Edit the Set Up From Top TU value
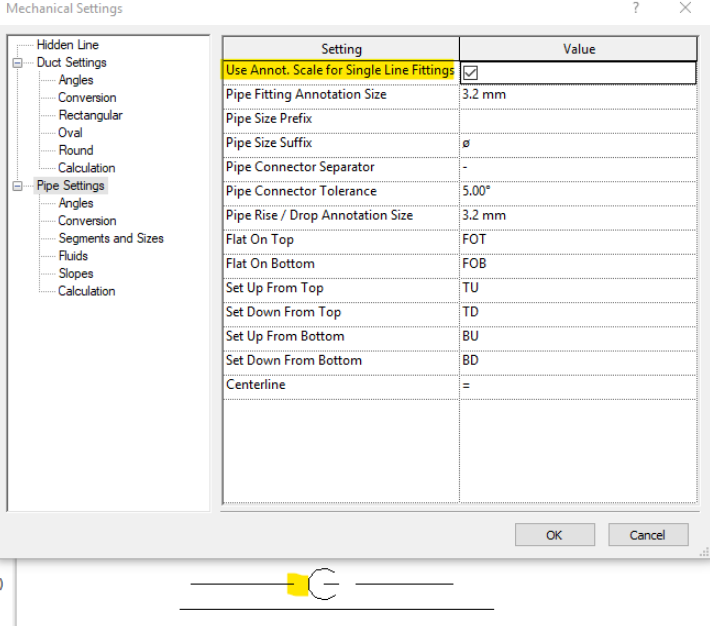The width and height of the screenshot is (710, 626). pos(578,288)
